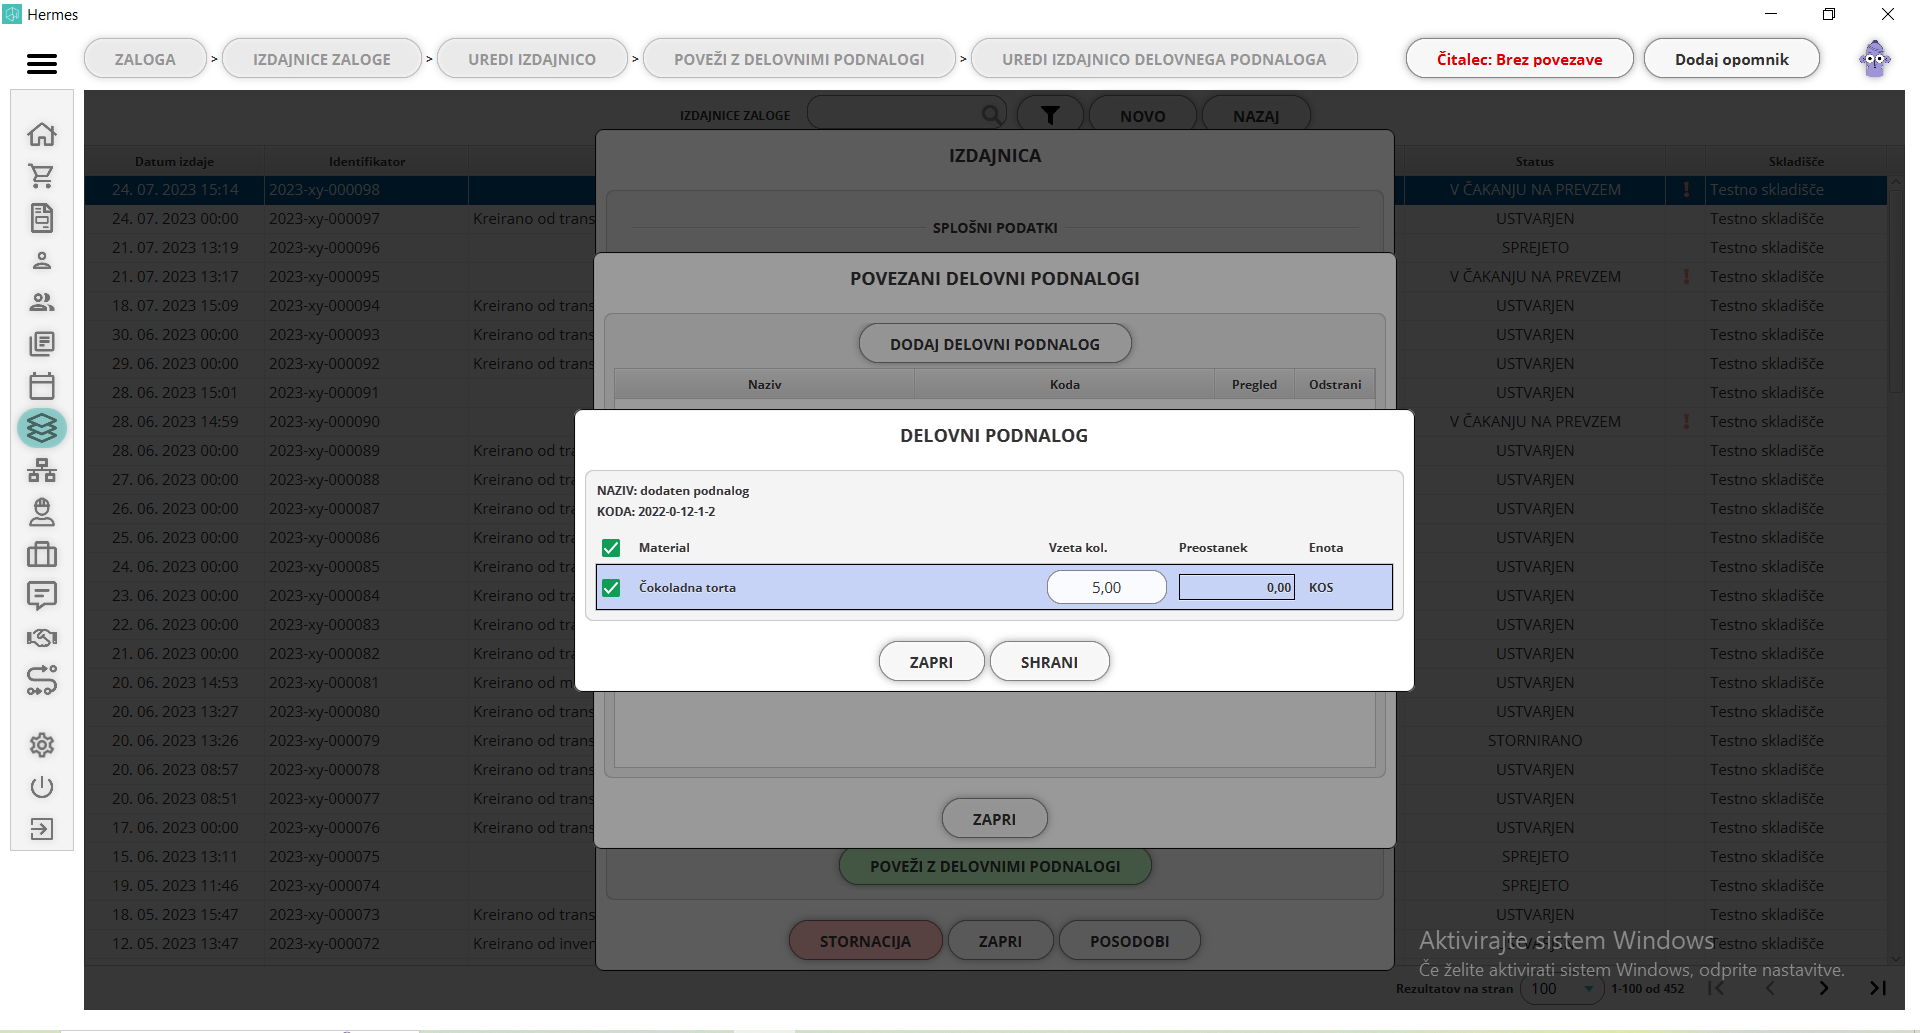
Task: Click the search magnifier icon
Action: 991,115
